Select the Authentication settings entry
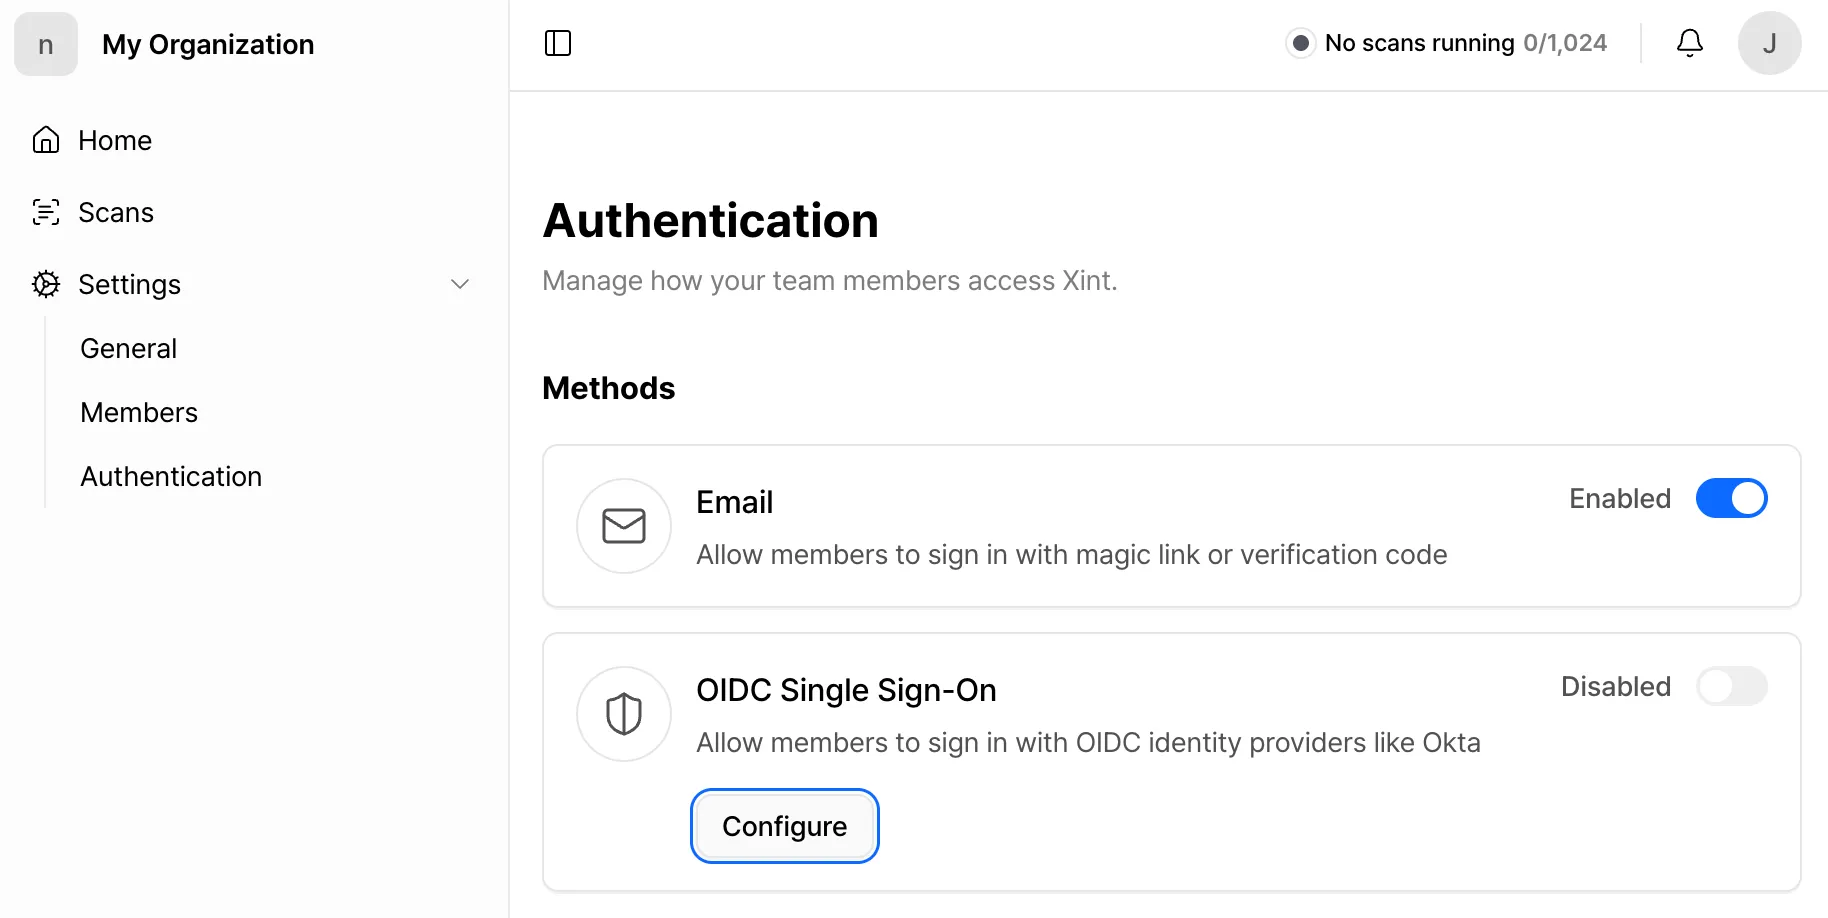 click(x=170, y=476)
